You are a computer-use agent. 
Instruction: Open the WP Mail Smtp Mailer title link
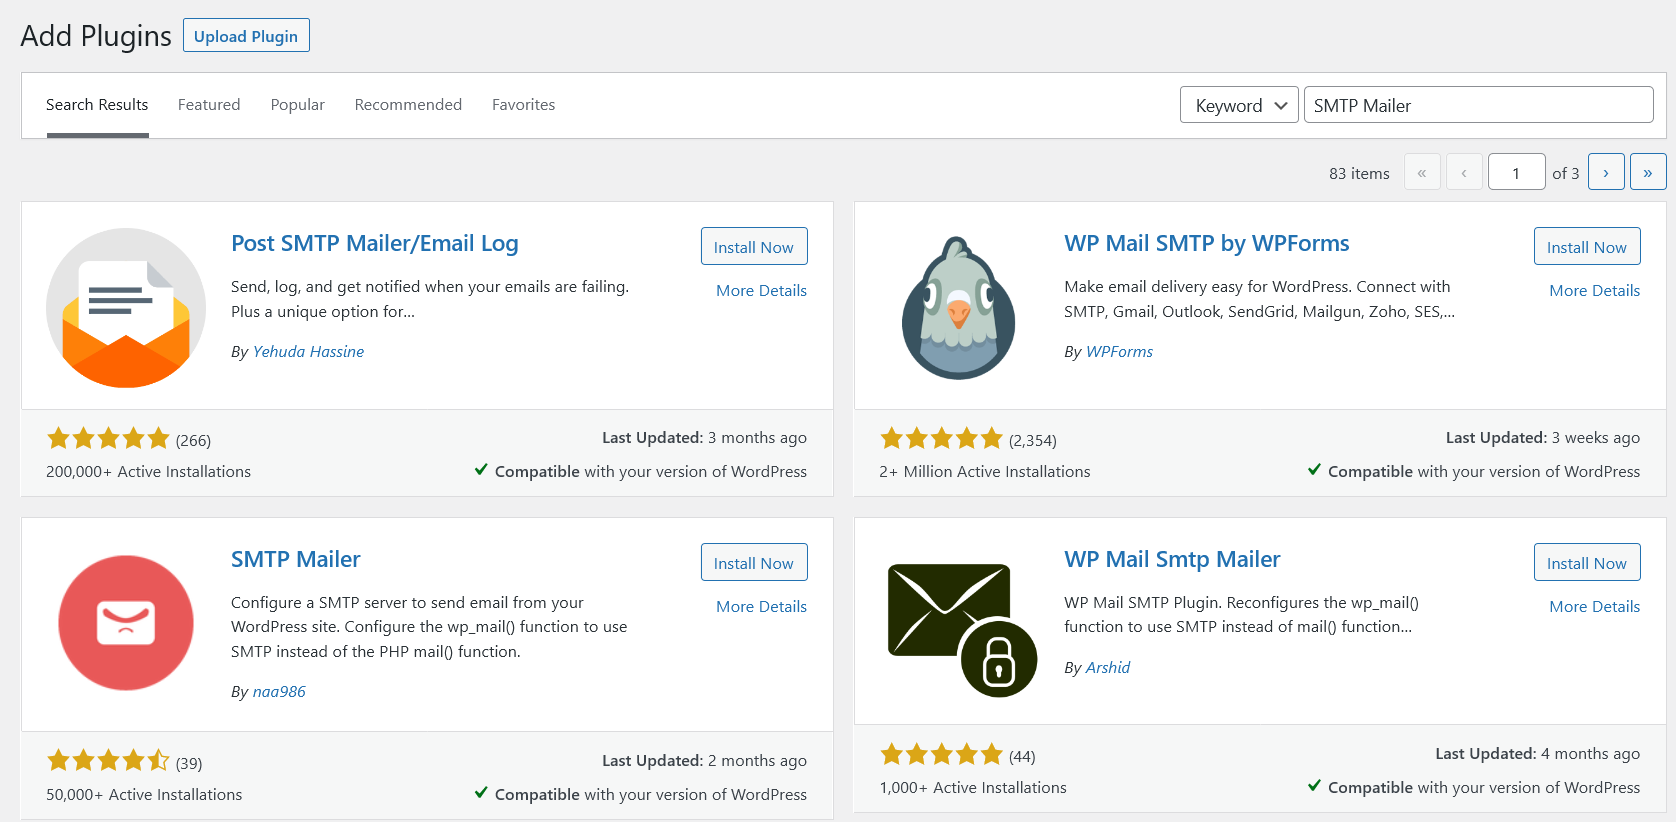[1172, 560]
